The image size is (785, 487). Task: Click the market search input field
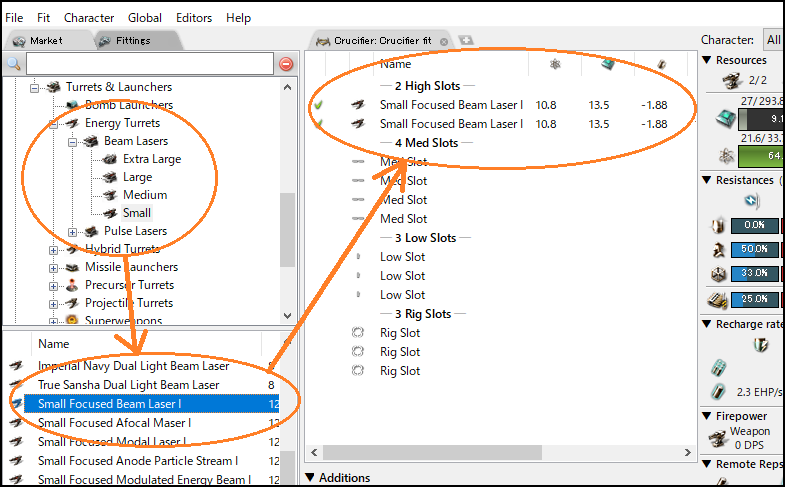pyautogui.click(x=148, y=64)
